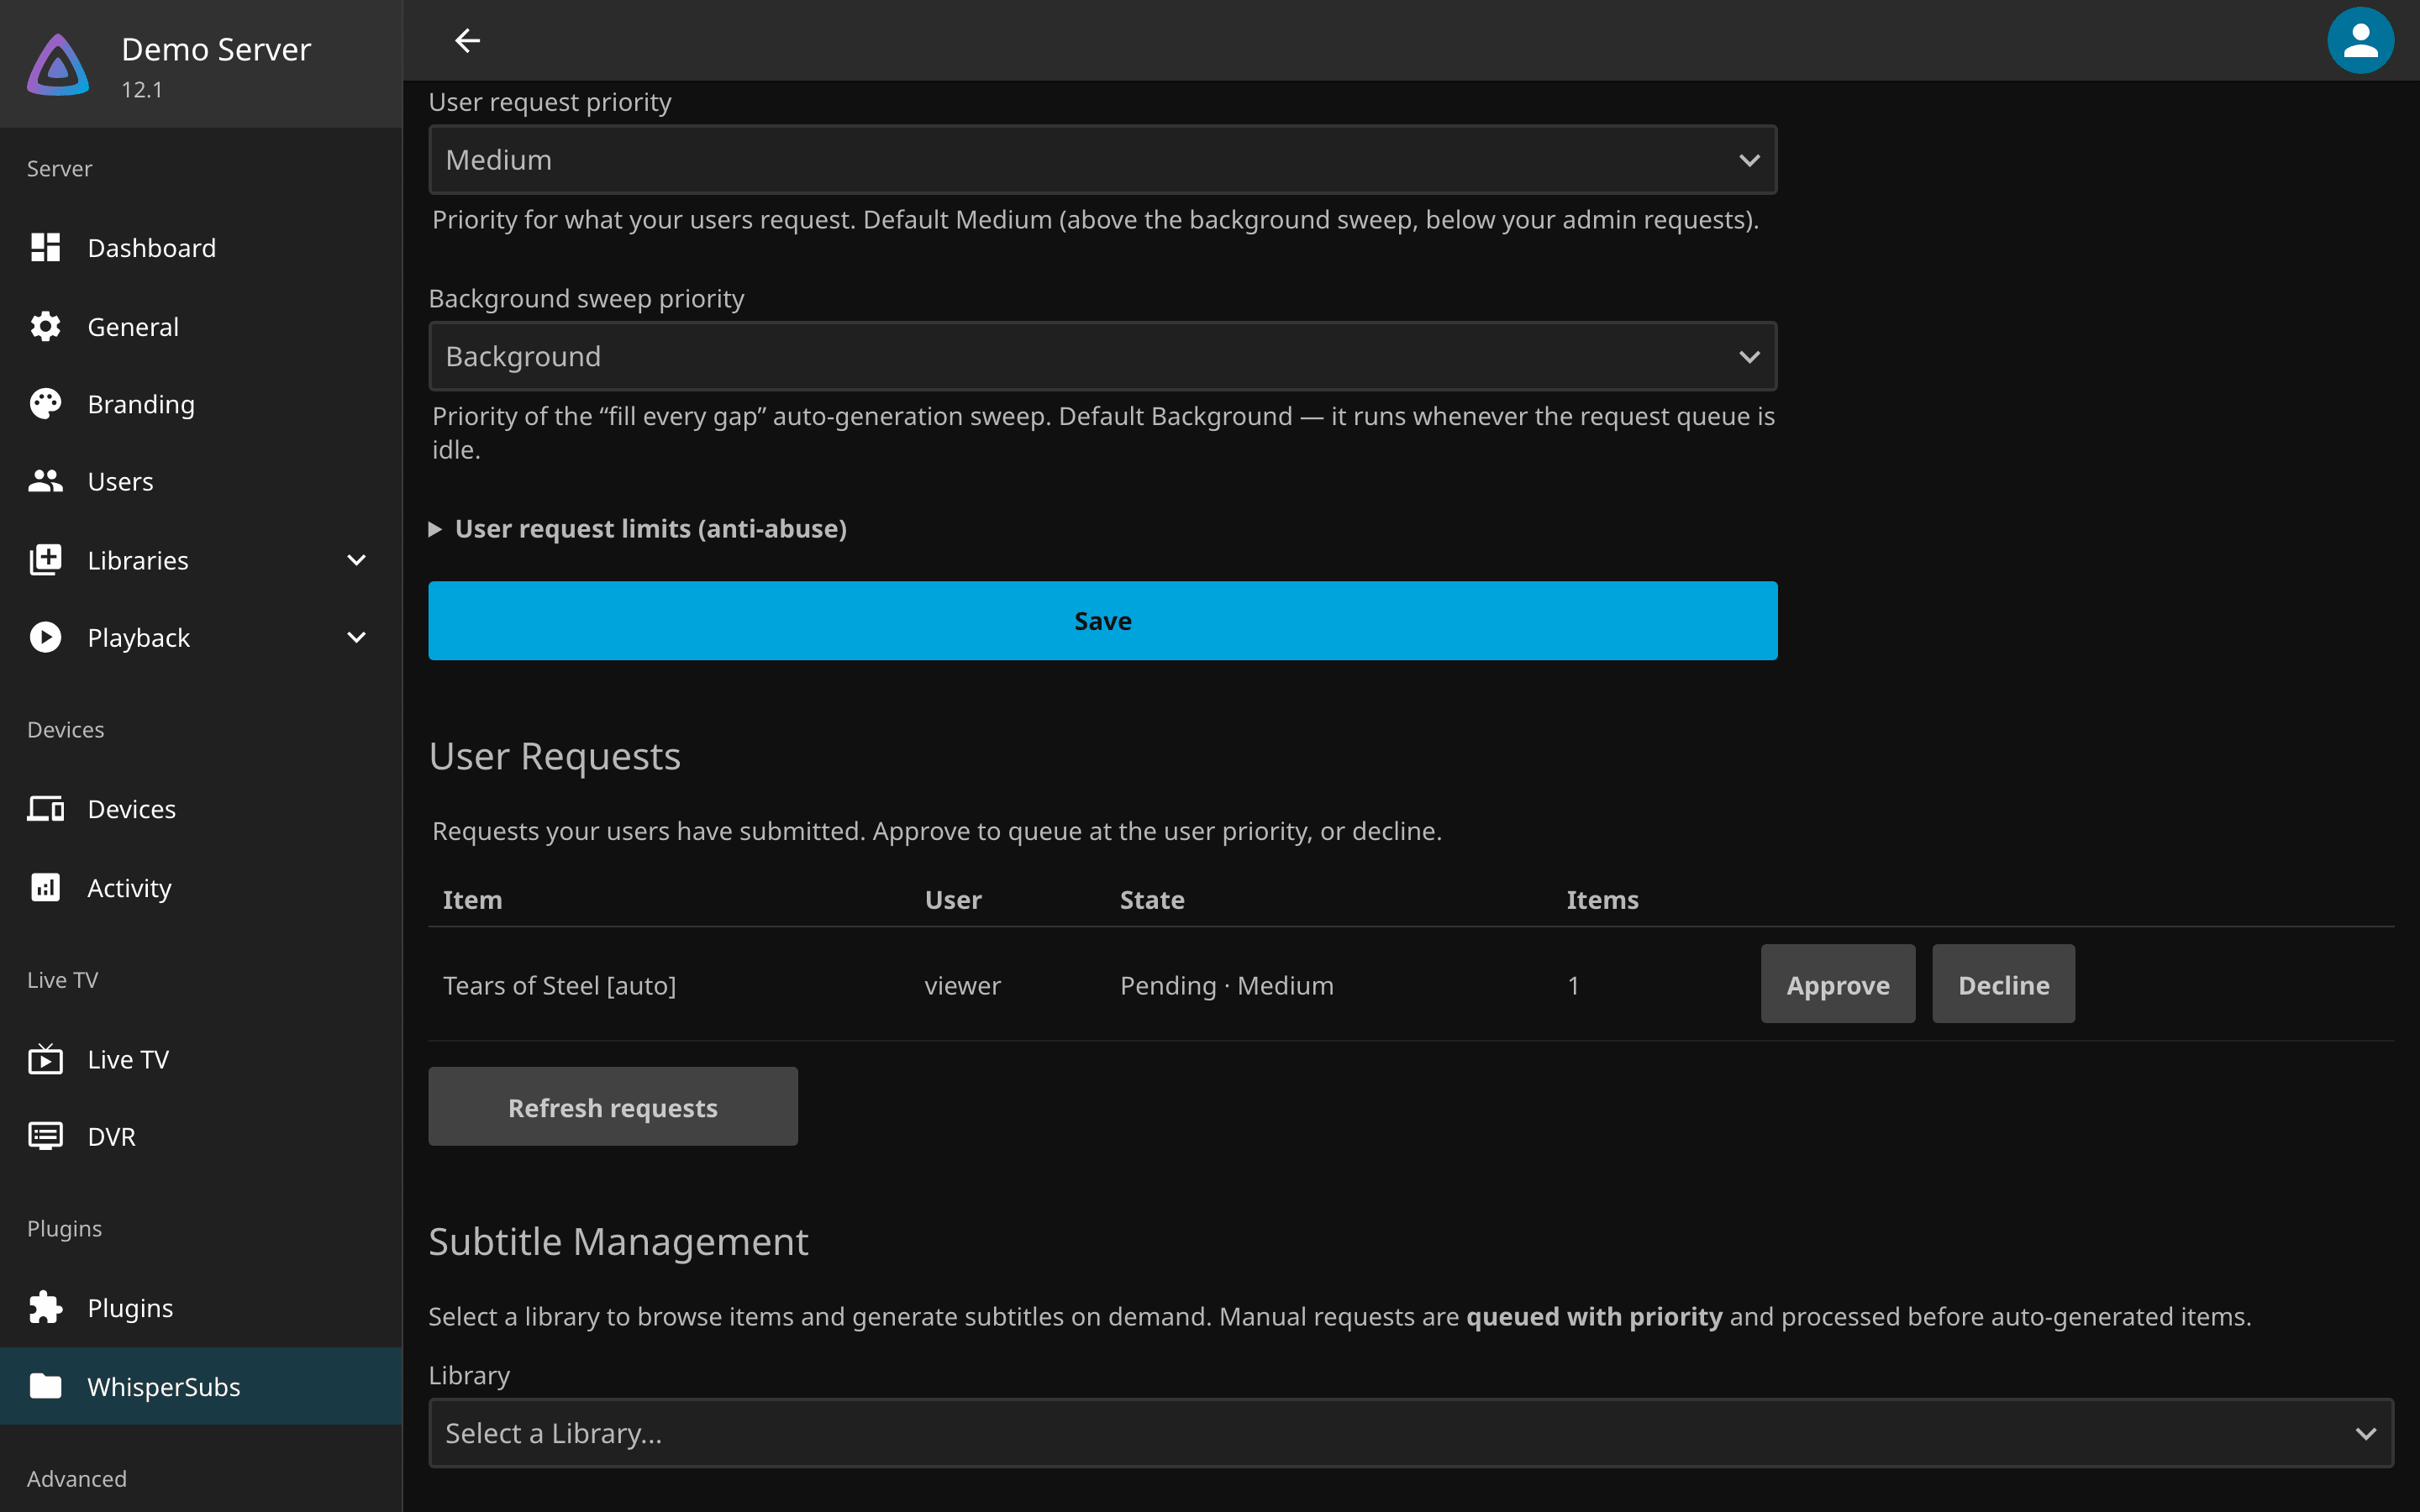Click the Libraries collection icon
Viewport: 2420px width, 1512px height.
pyautogui.click(x=45, y=560)
